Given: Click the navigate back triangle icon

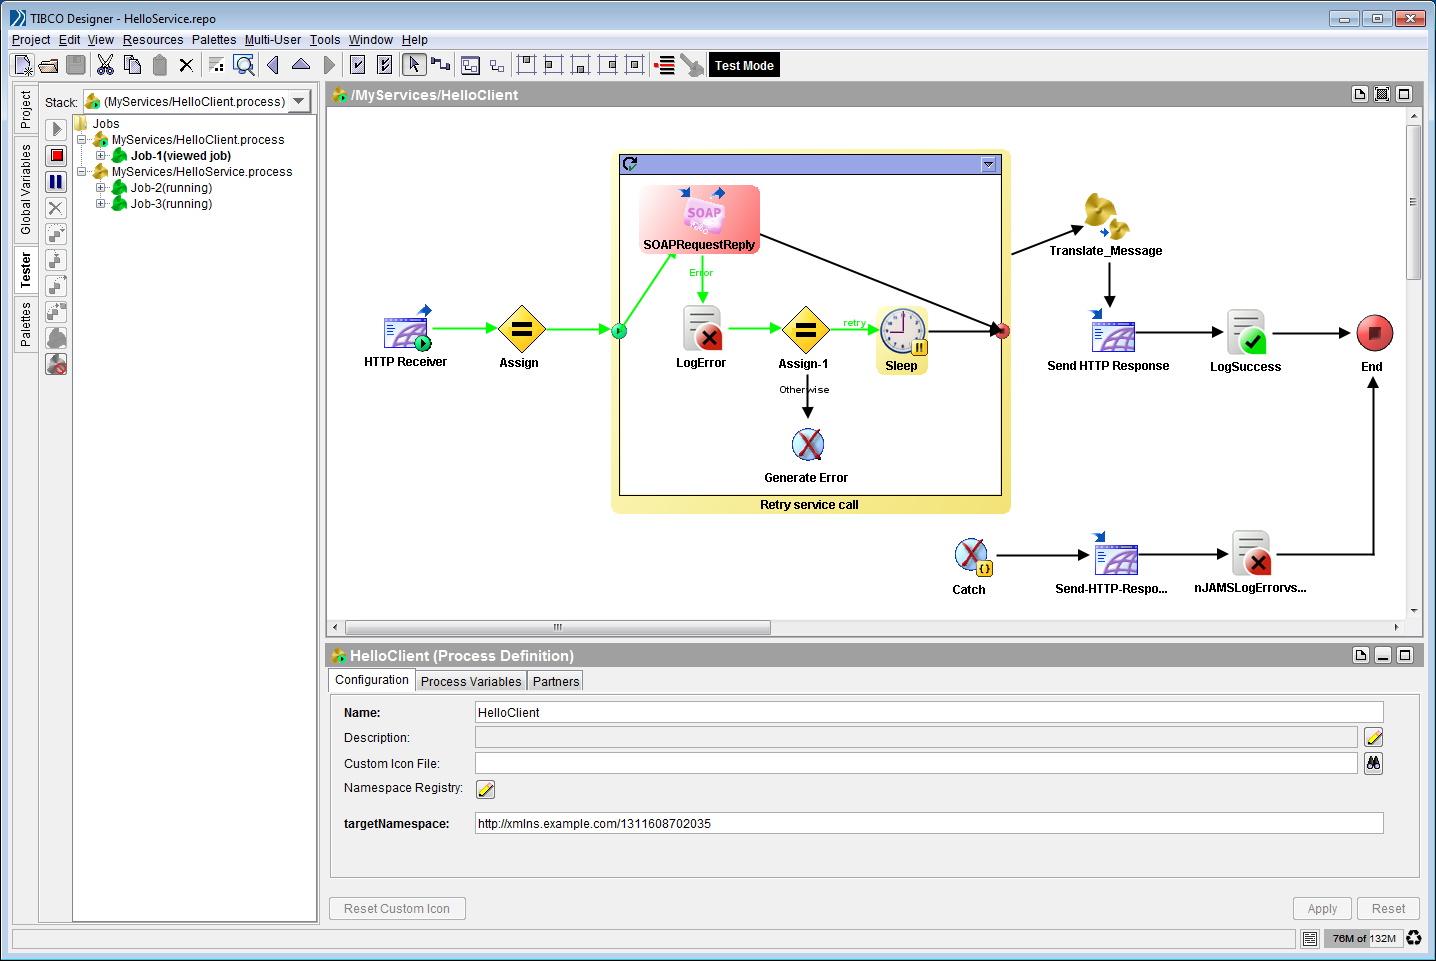Looking at the screenshot, I should coord(273,65).
